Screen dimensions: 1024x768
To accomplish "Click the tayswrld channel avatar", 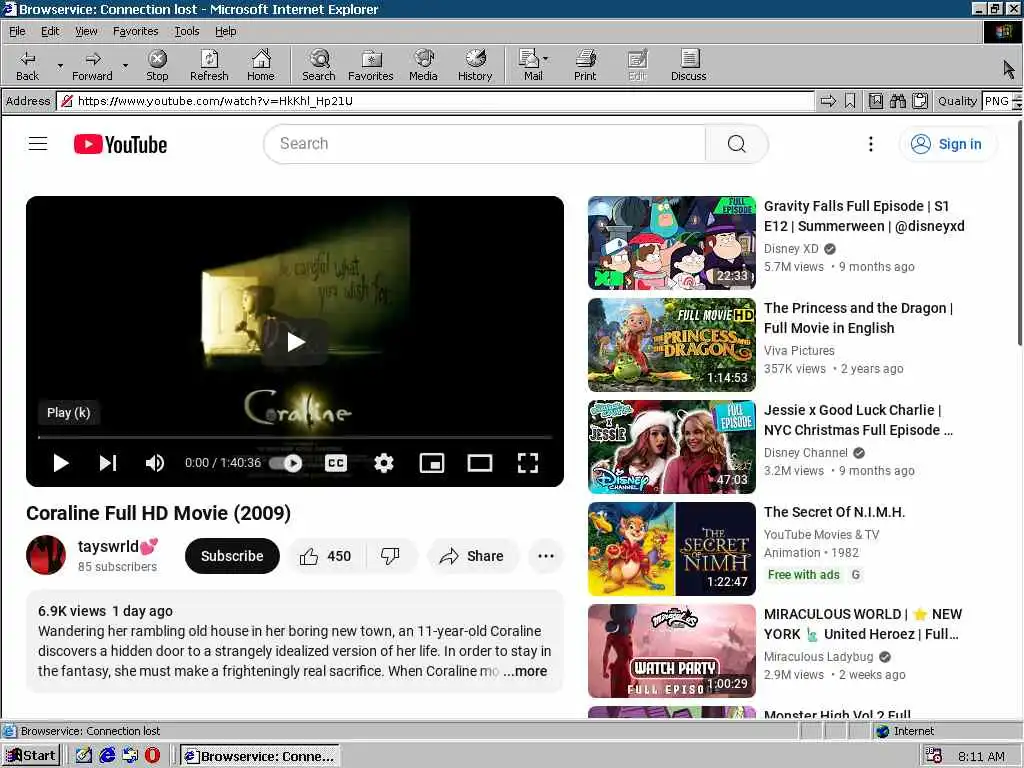I will (x=46, y=555).
